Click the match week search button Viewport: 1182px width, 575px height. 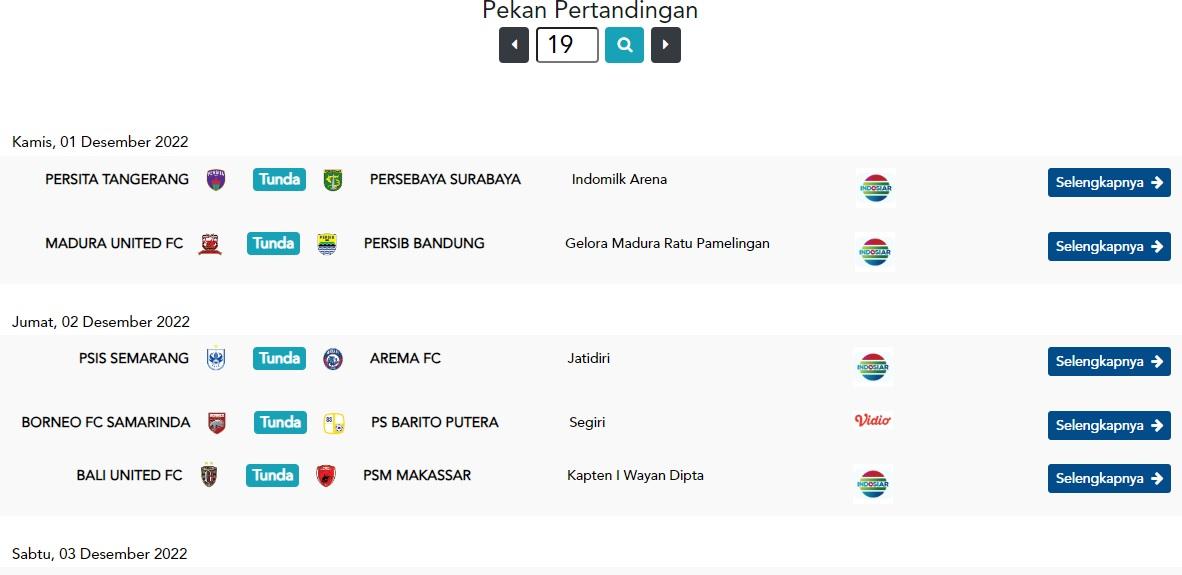[x=624, y=45]
